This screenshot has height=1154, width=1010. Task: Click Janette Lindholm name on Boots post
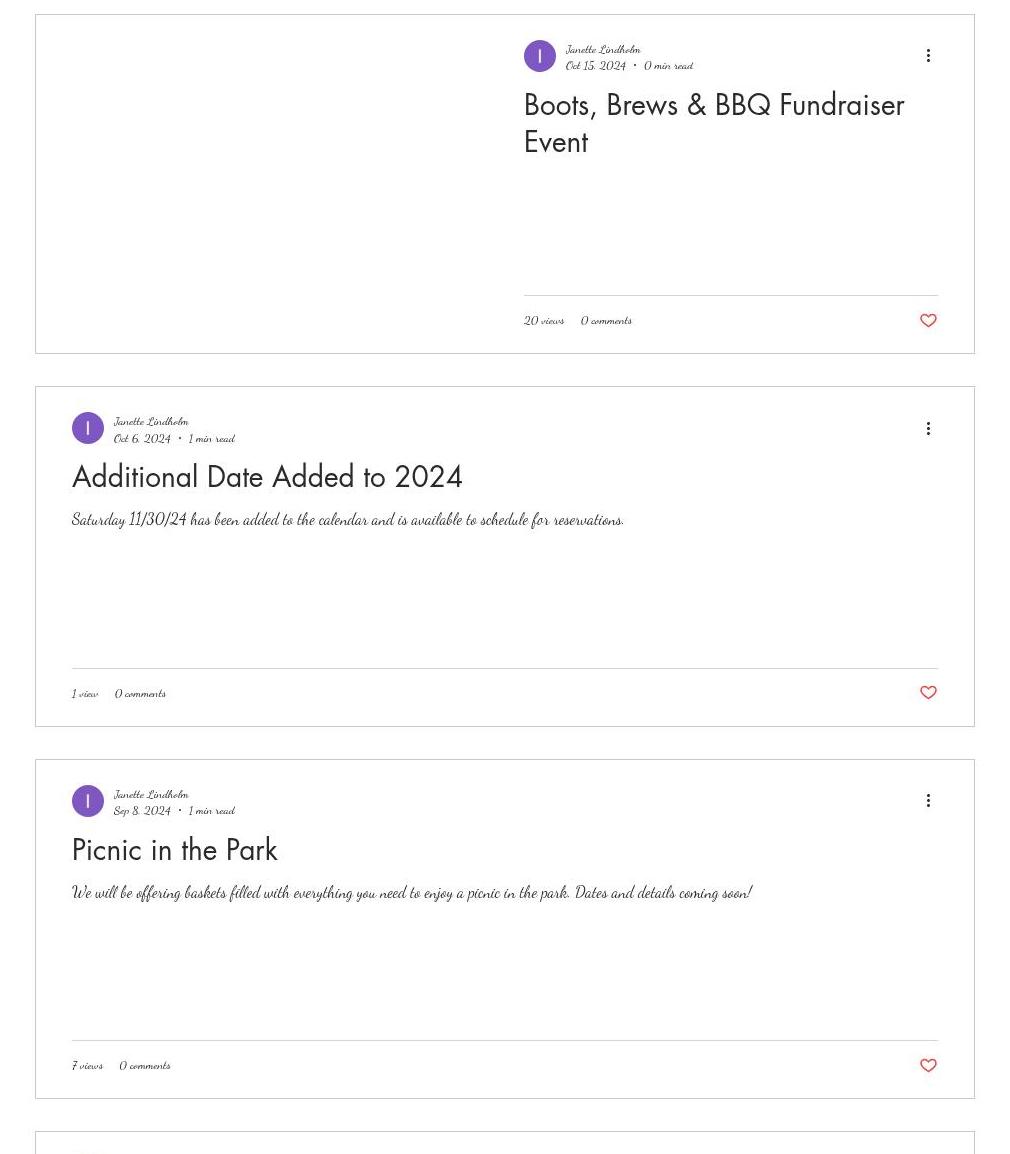tap(603, 49)
